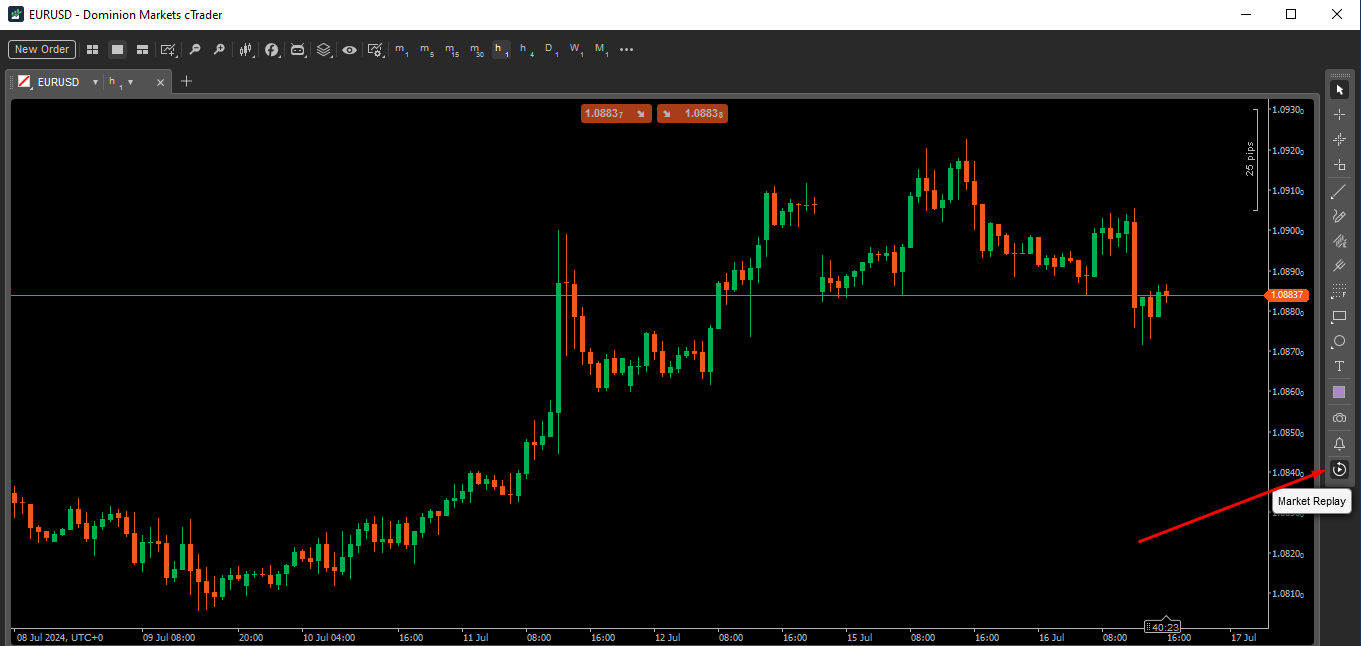Select the Text drawing tool
Screen dimensions: 1361x646
(x=1339, y=366)
